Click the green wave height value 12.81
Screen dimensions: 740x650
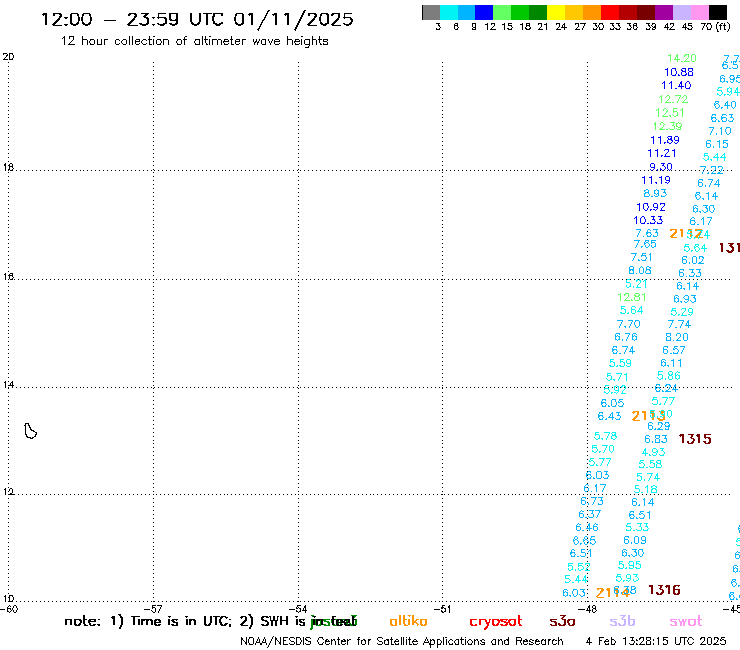631,297
